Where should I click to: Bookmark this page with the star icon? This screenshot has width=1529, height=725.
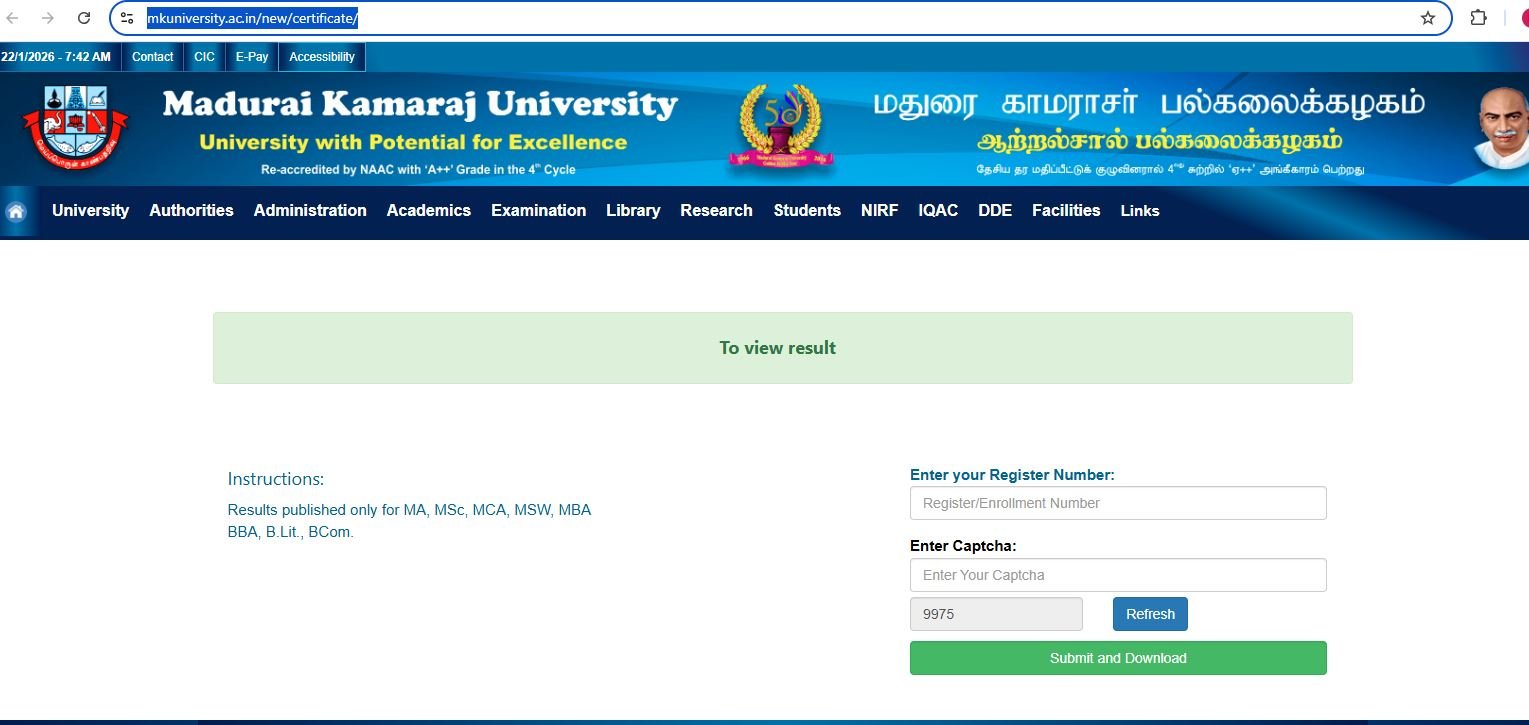(1427, 18)
